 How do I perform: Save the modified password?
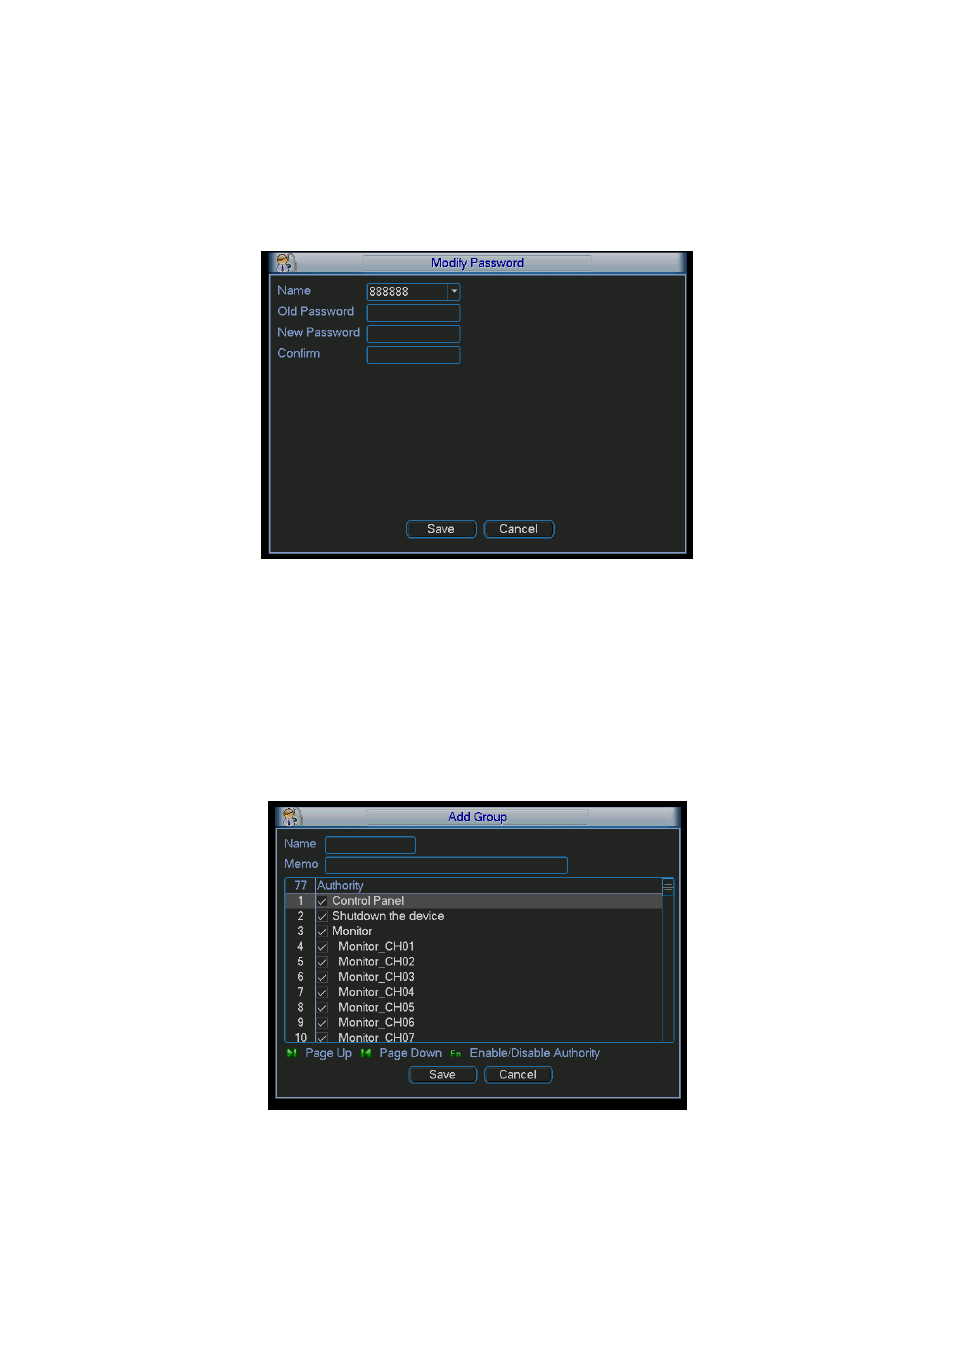point(441,529)
